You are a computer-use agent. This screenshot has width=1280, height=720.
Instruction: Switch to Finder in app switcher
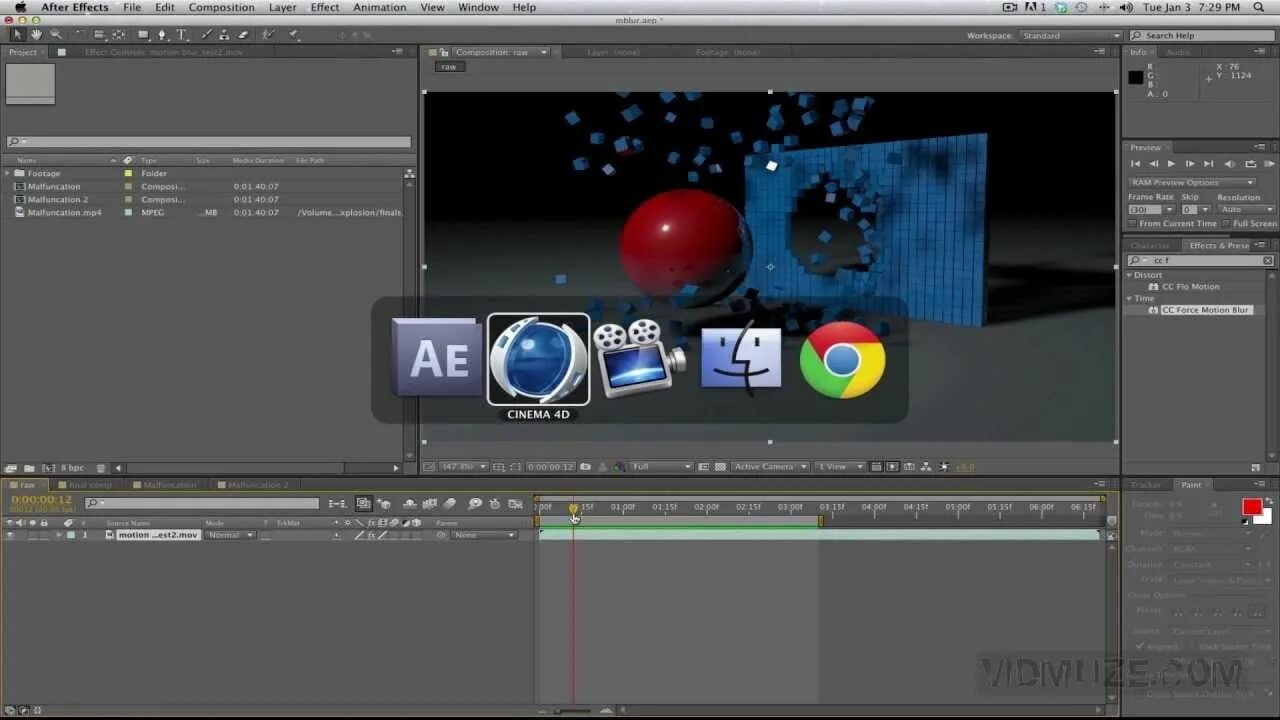point(741,357)
